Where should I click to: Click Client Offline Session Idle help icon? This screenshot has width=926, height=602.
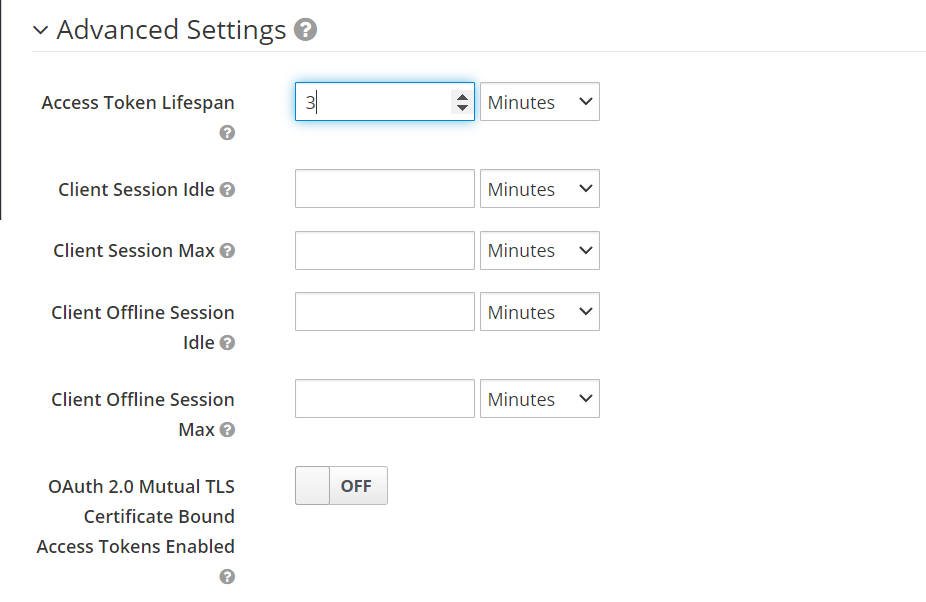point(227,343)
